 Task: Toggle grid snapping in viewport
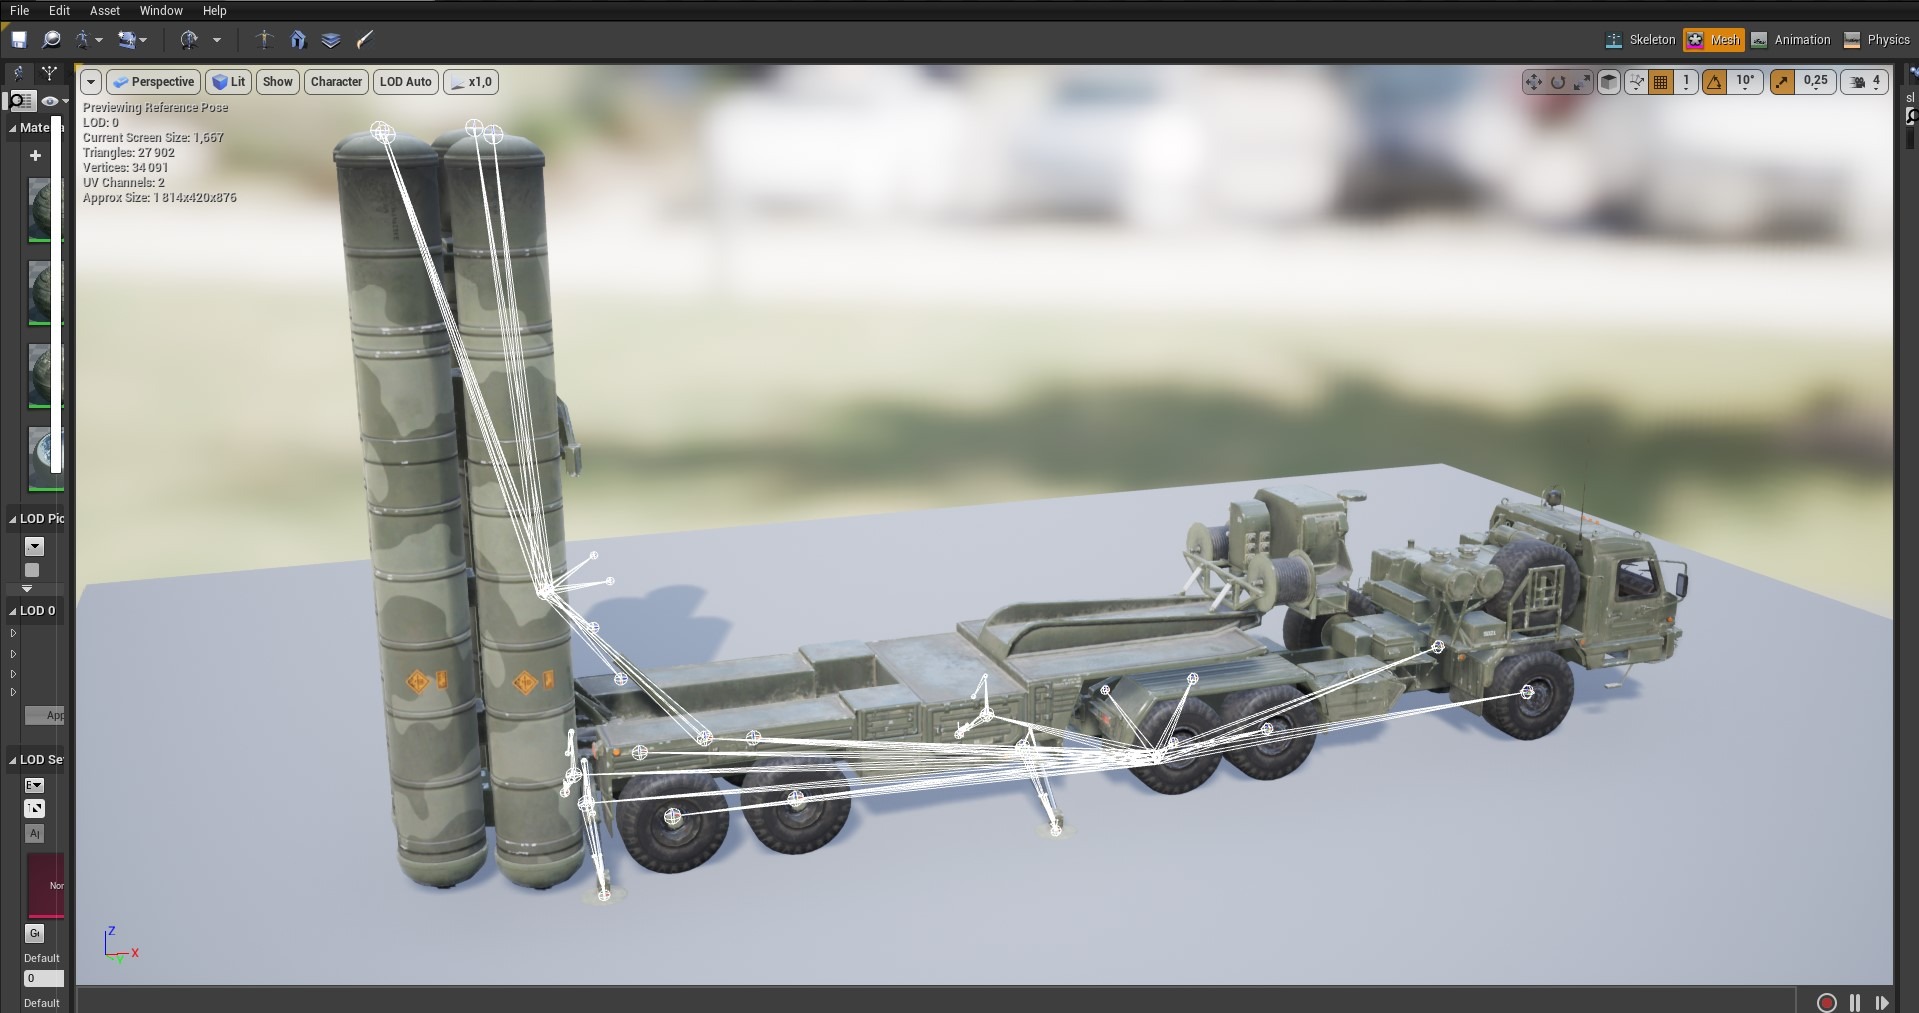(x=1660, y=82)
